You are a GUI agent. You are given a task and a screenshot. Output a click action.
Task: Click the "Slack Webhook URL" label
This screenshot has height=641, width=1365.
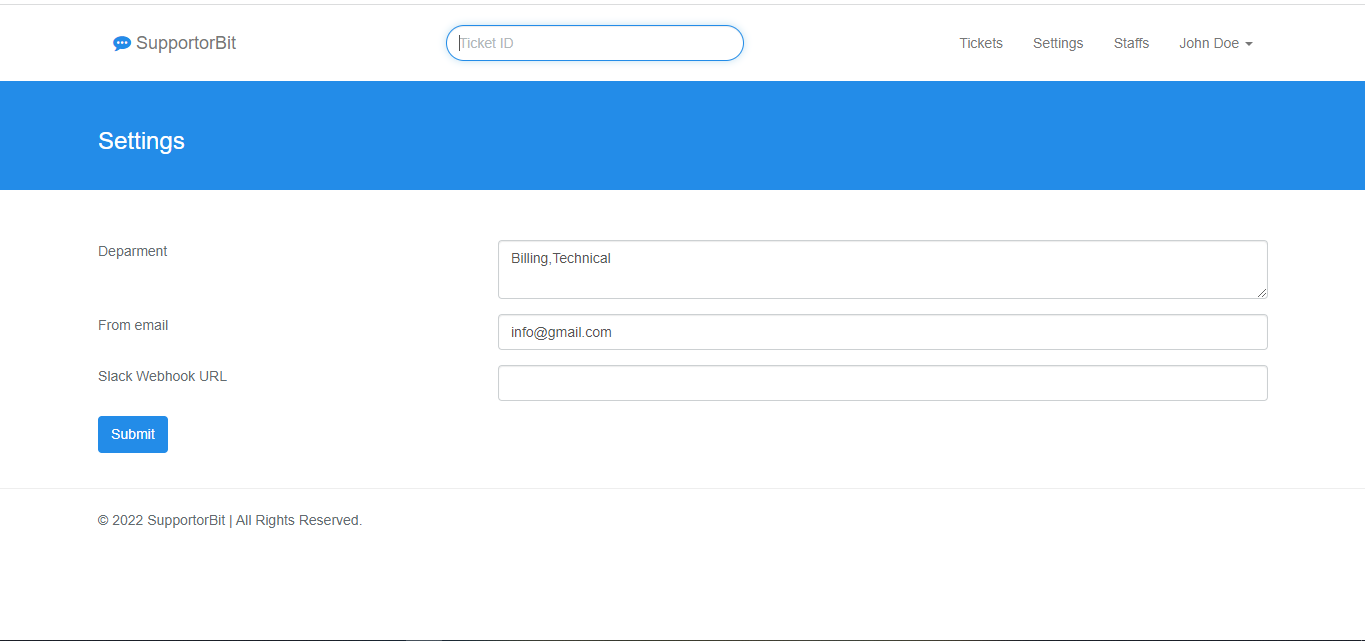[162, 376]
